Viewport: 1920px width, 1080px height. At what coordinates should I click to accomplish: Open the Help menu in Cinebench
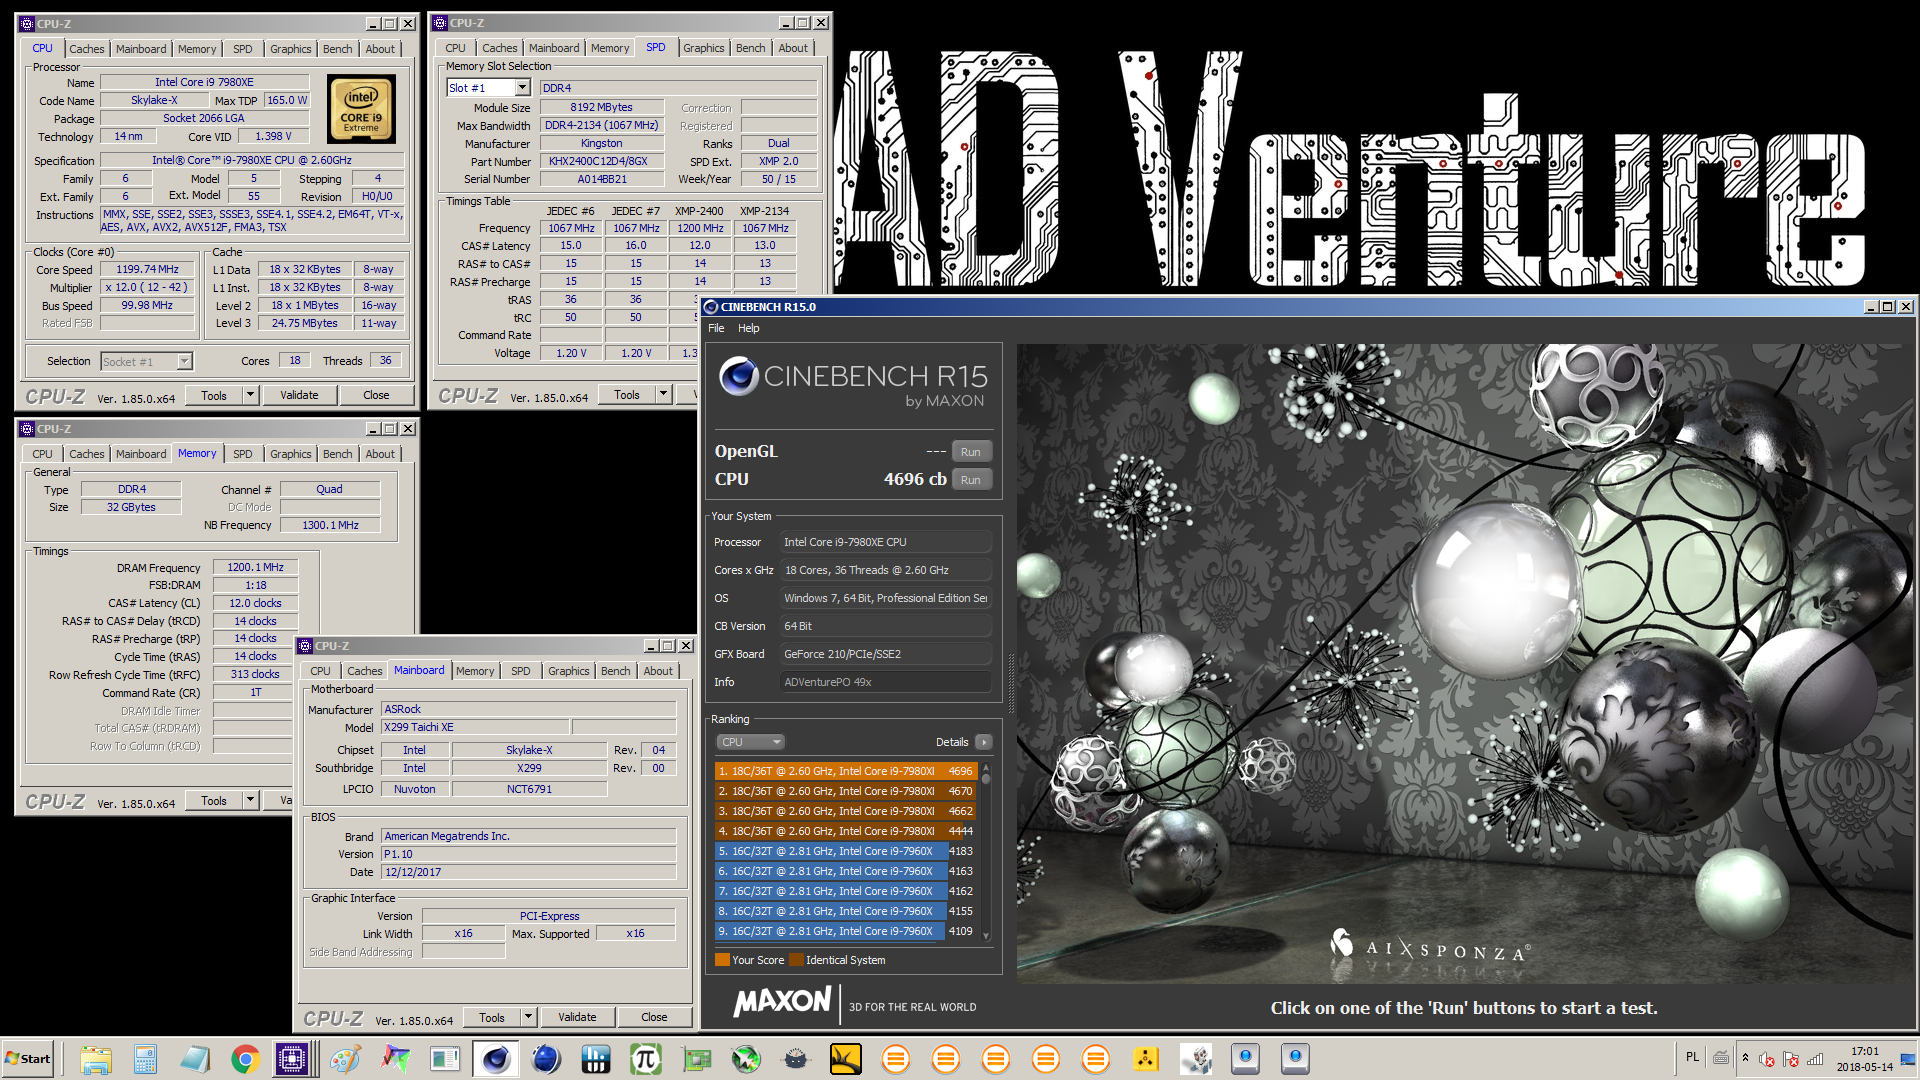point(749,328)
